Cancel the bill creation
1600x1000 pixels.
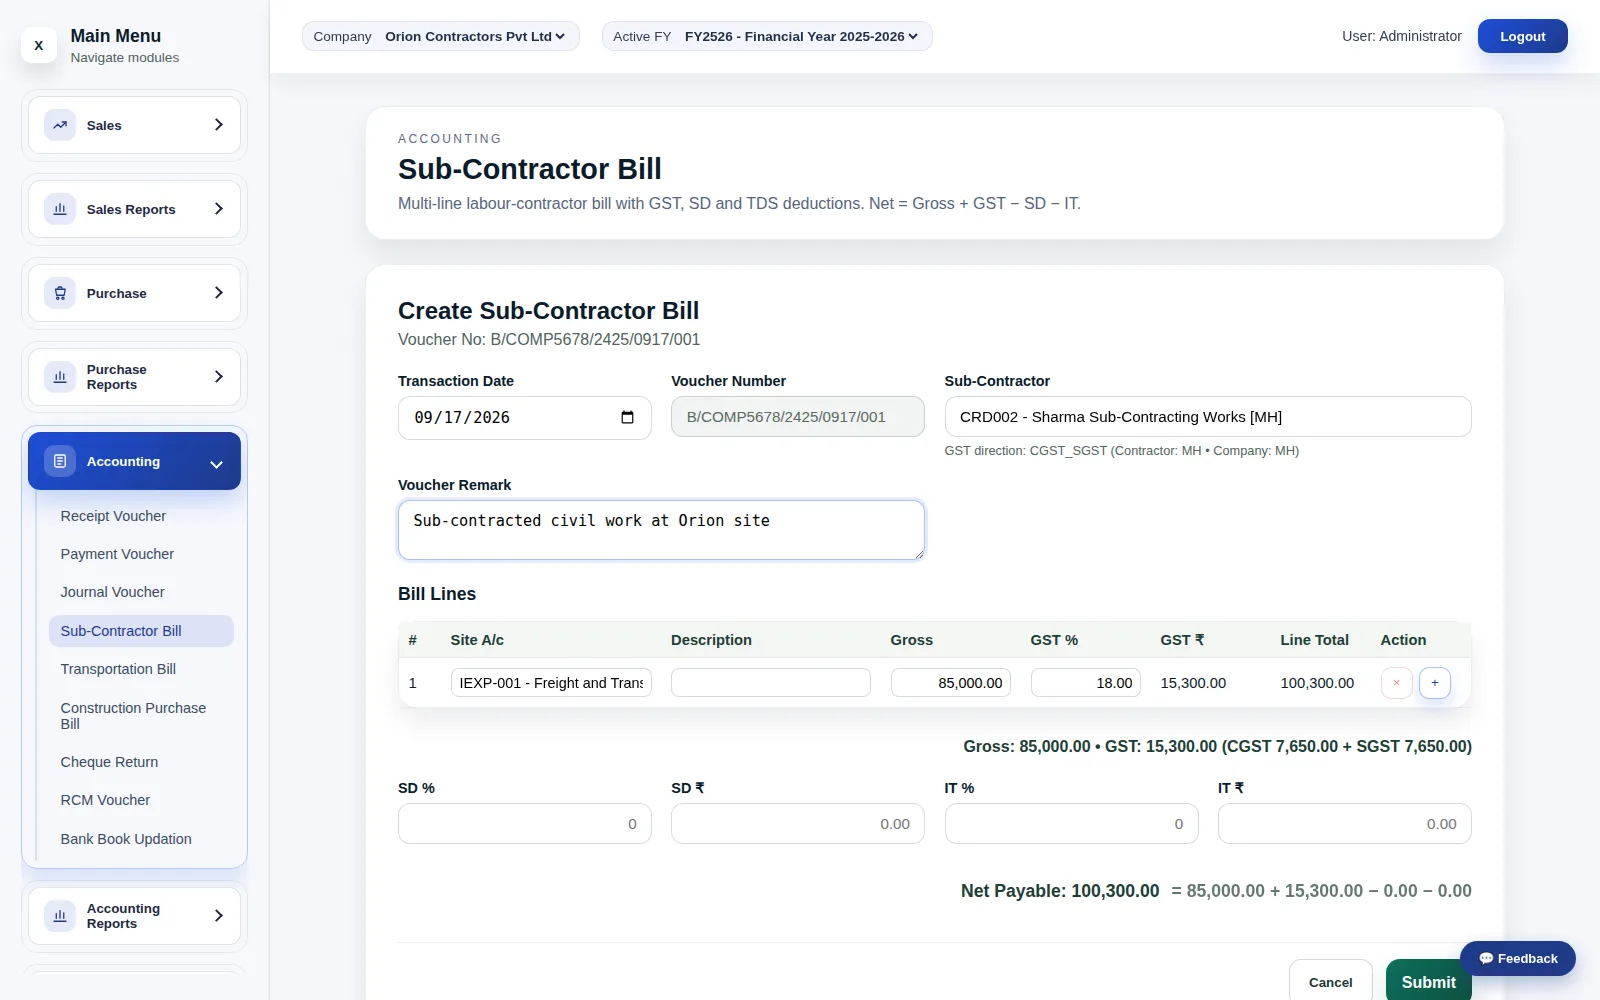1330,982
